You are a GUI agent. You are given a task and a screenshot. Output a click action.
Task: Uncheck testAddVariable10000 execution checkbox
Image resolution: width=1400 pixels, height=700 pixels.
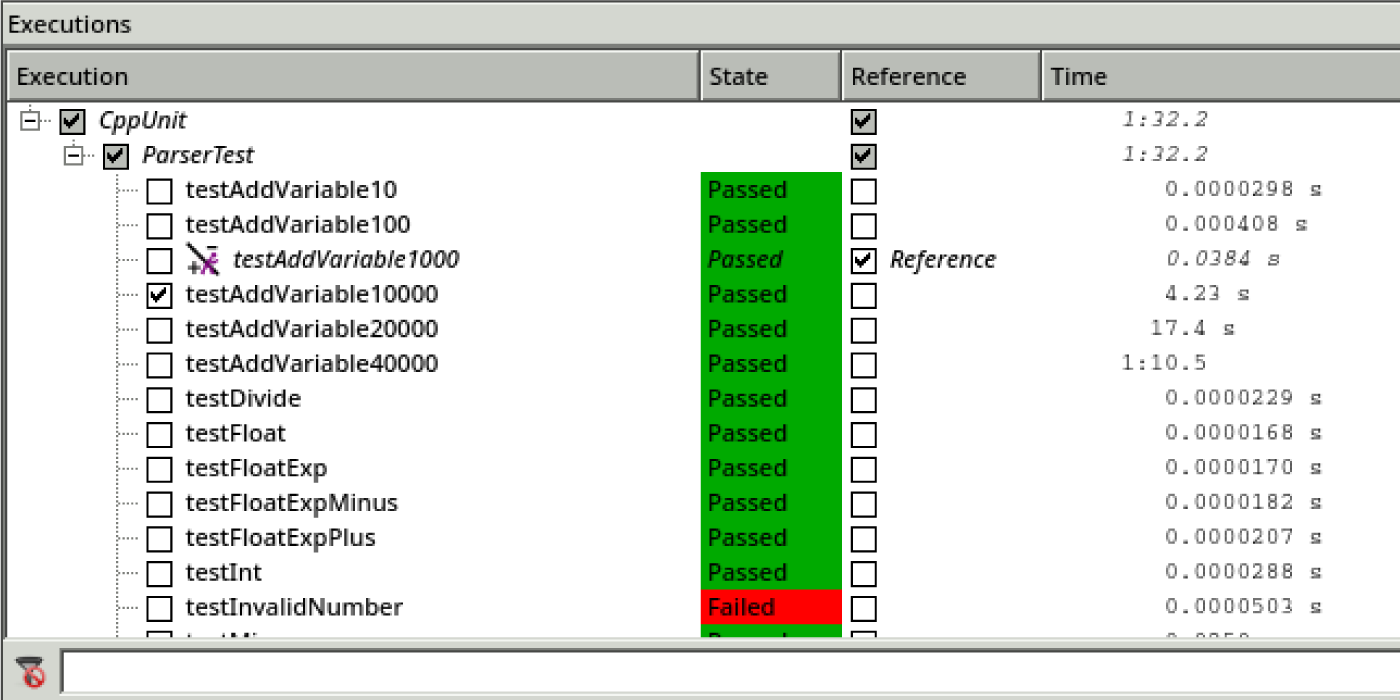[159, 295]
